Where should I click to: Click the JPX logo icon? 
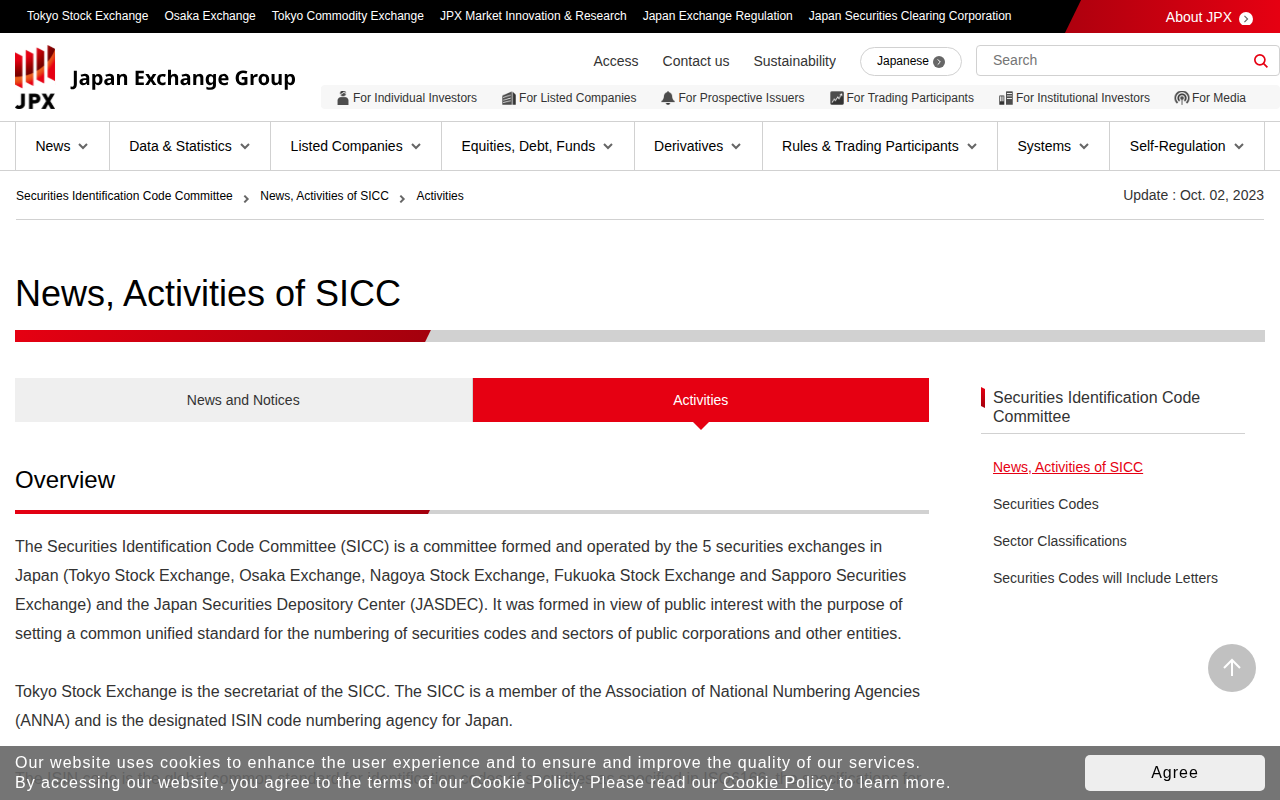[x=35, y=77]
